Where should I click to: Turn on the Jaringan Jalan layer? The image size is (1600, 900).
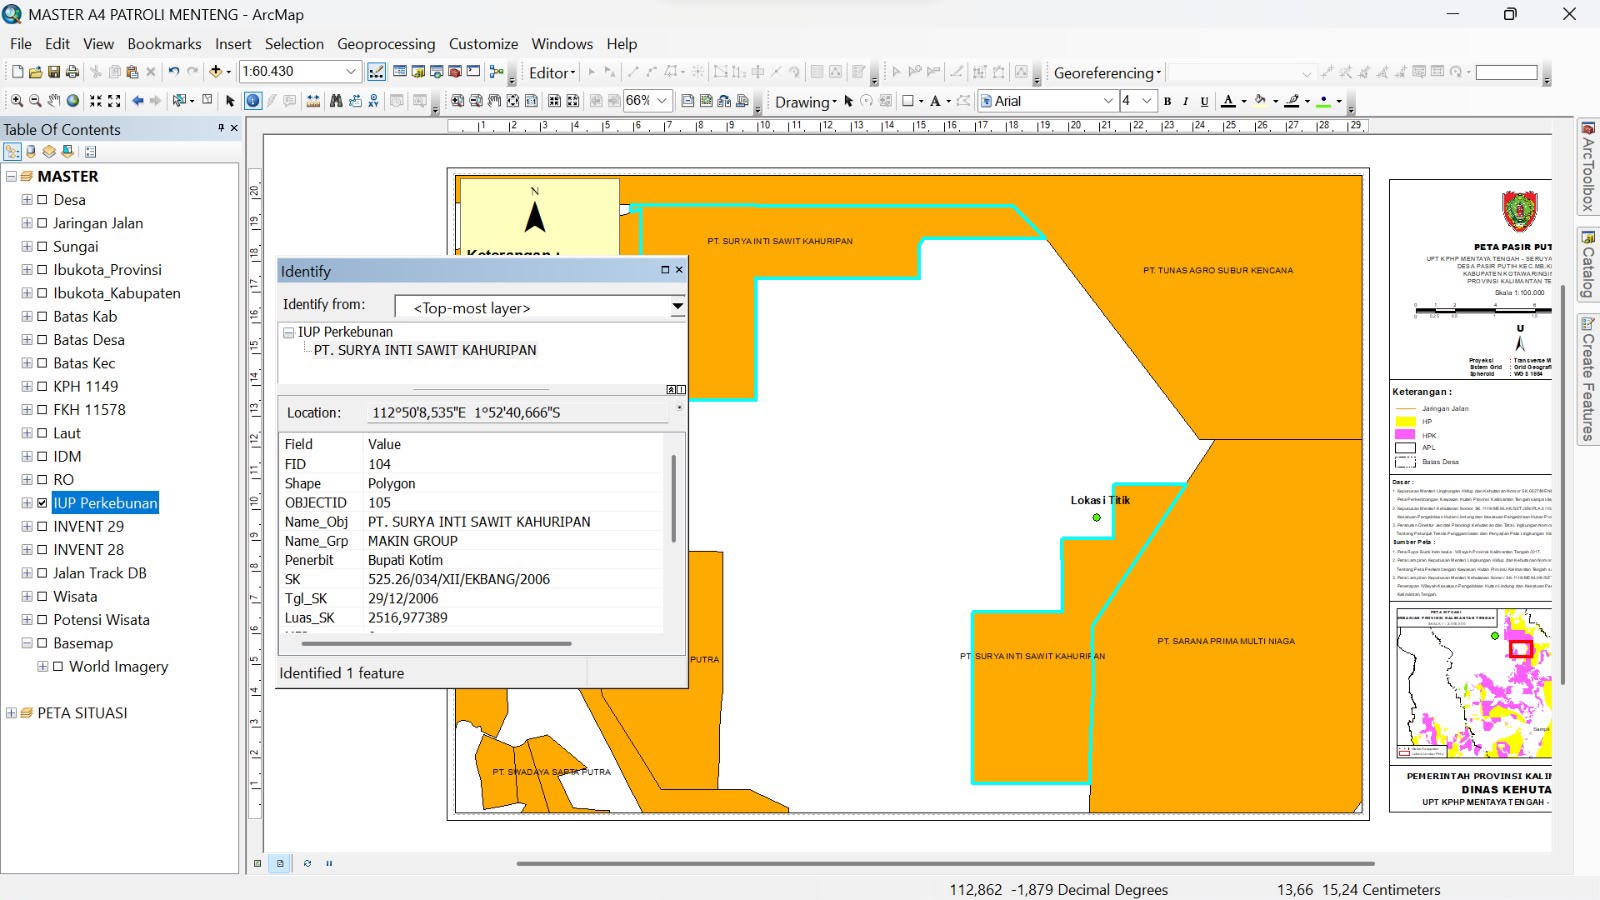tap(42, 223)
